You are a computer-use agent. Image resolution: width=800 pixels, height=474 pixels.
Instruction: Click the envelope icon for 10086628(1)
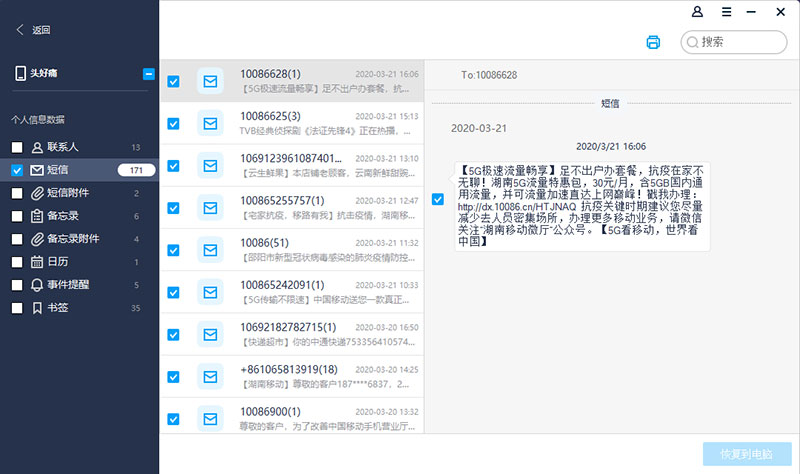click(210, 81)
